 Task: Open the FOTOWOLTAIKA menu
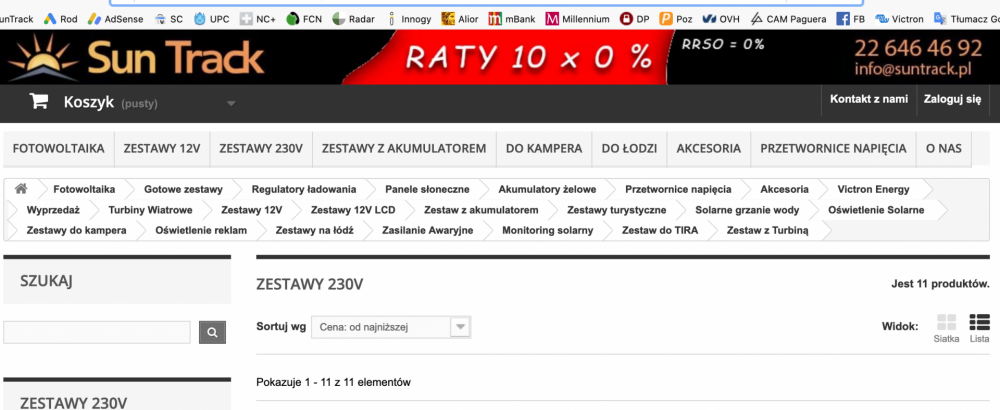[x=59, y=149]
